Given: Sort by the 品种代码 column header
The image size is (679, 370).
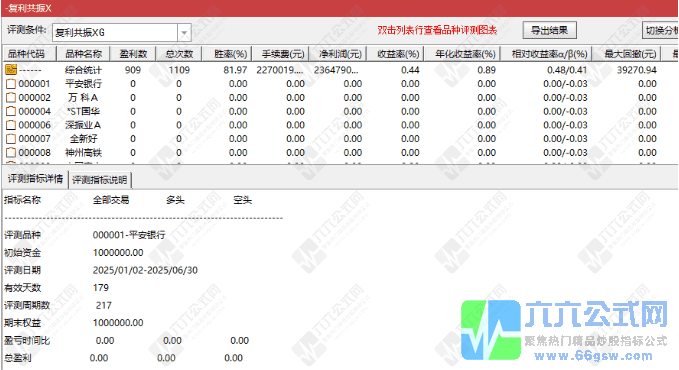Looking at the screenshot, I should [x=29, y=54].
